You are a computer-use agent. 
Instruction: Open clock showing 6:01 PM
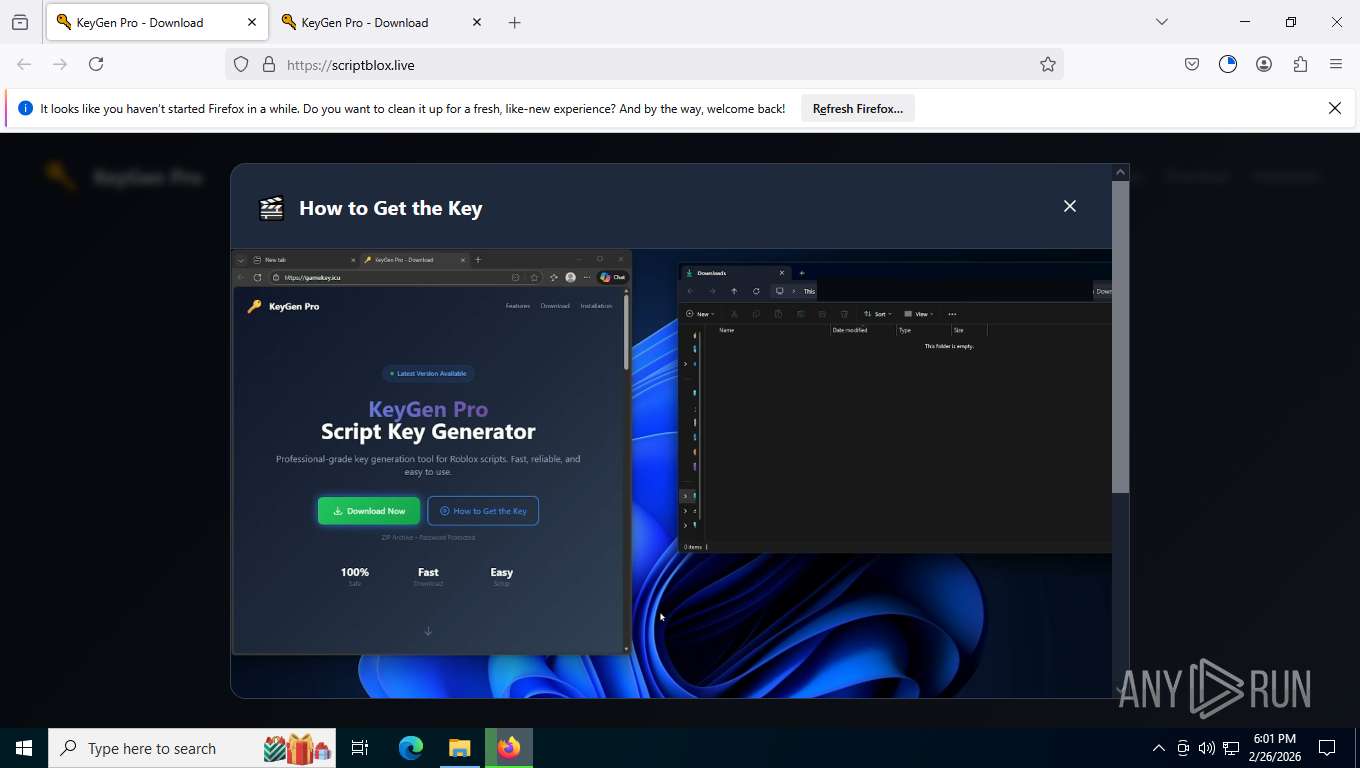1274,748
